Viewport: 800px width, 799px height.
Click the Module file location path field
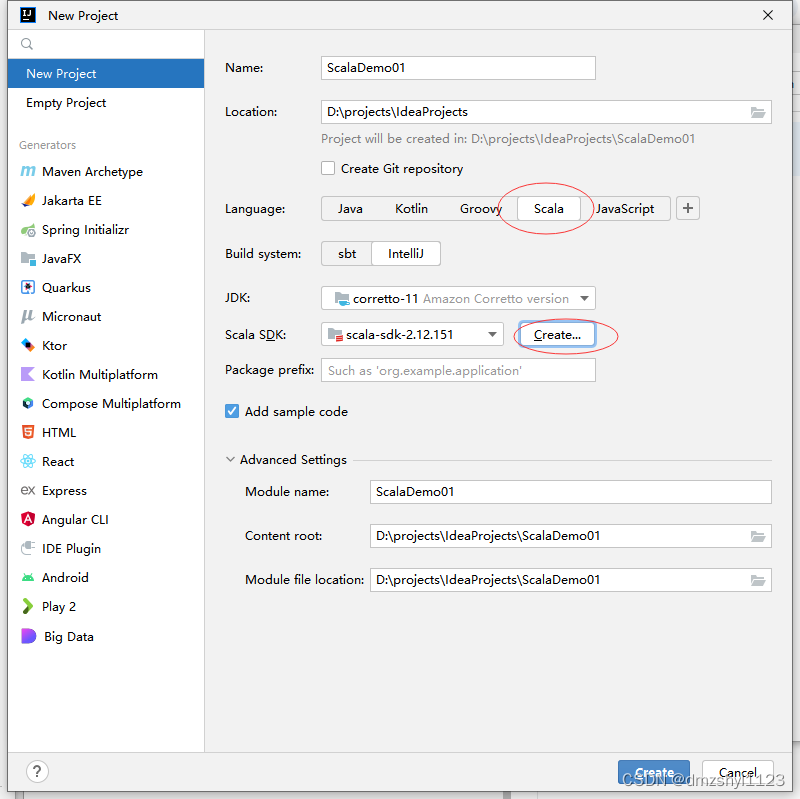click(x=560, y=580)
